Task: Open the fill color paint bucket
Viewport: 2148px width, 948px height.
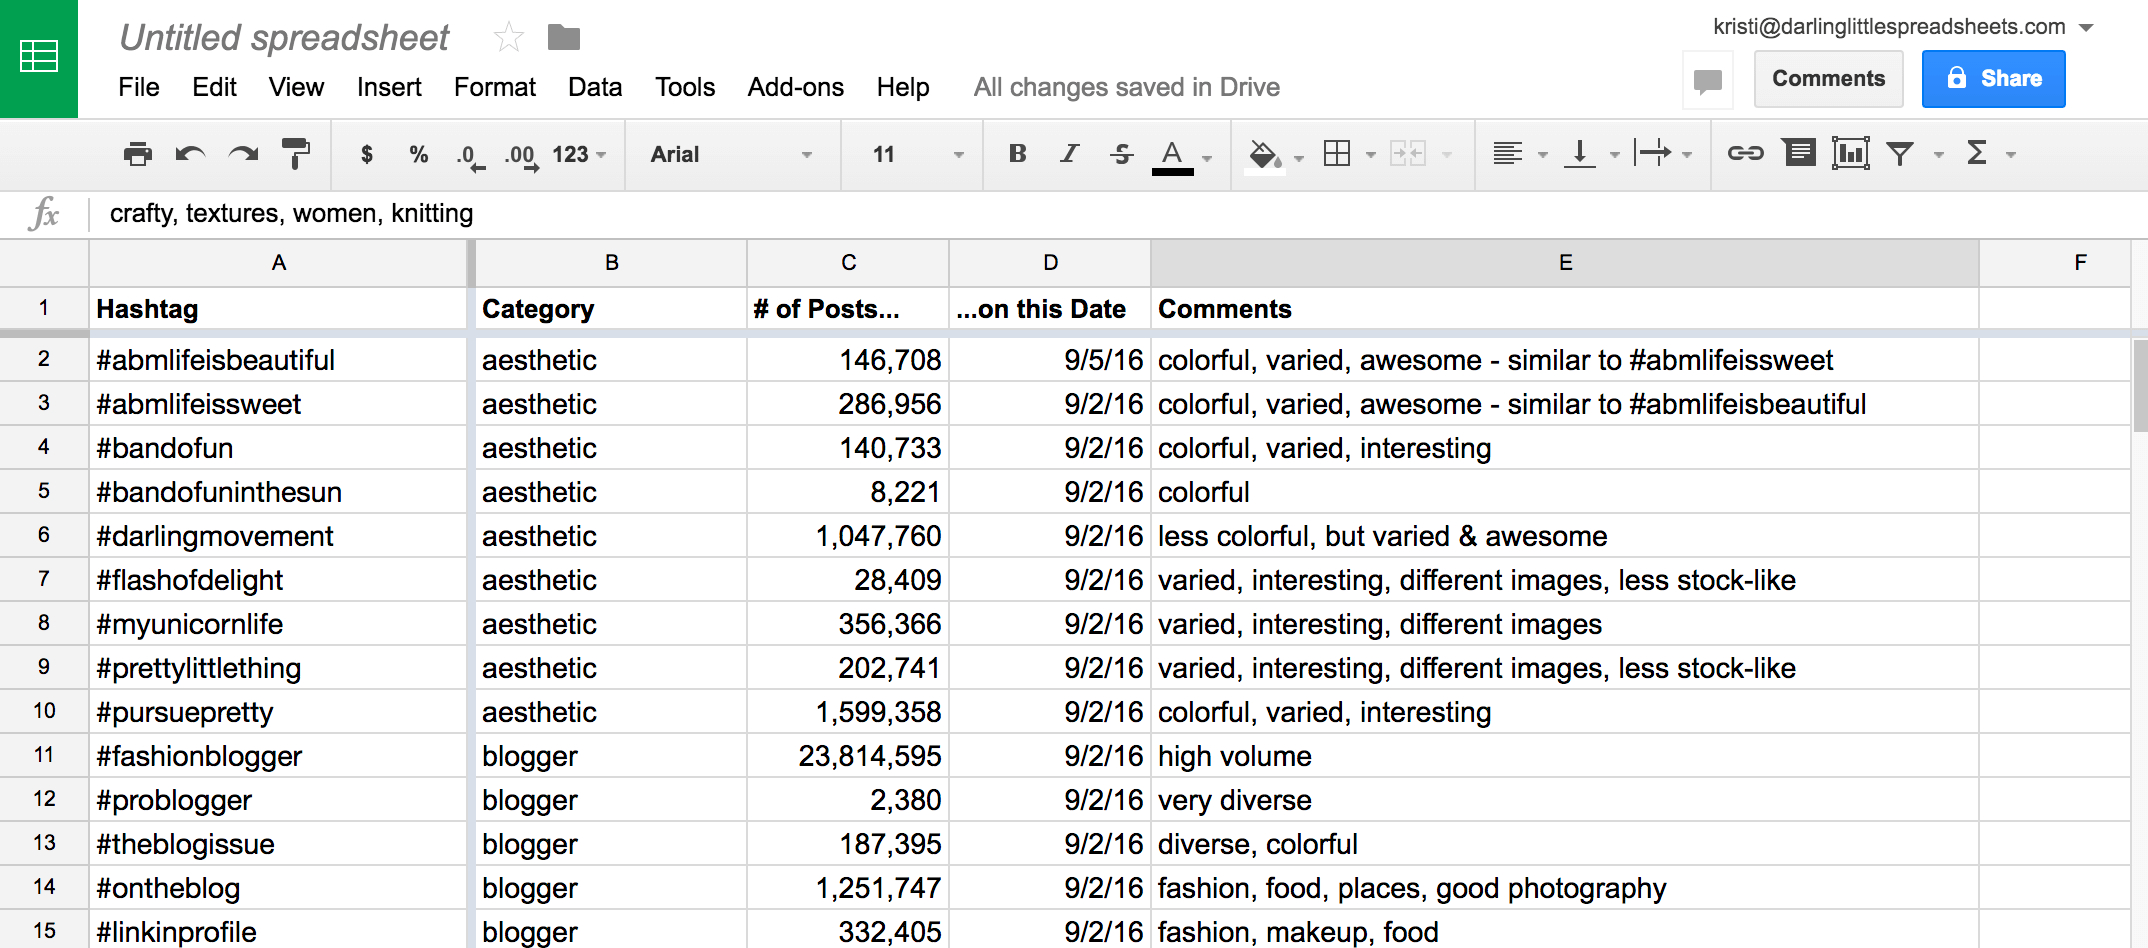Action: [1265, 154]
